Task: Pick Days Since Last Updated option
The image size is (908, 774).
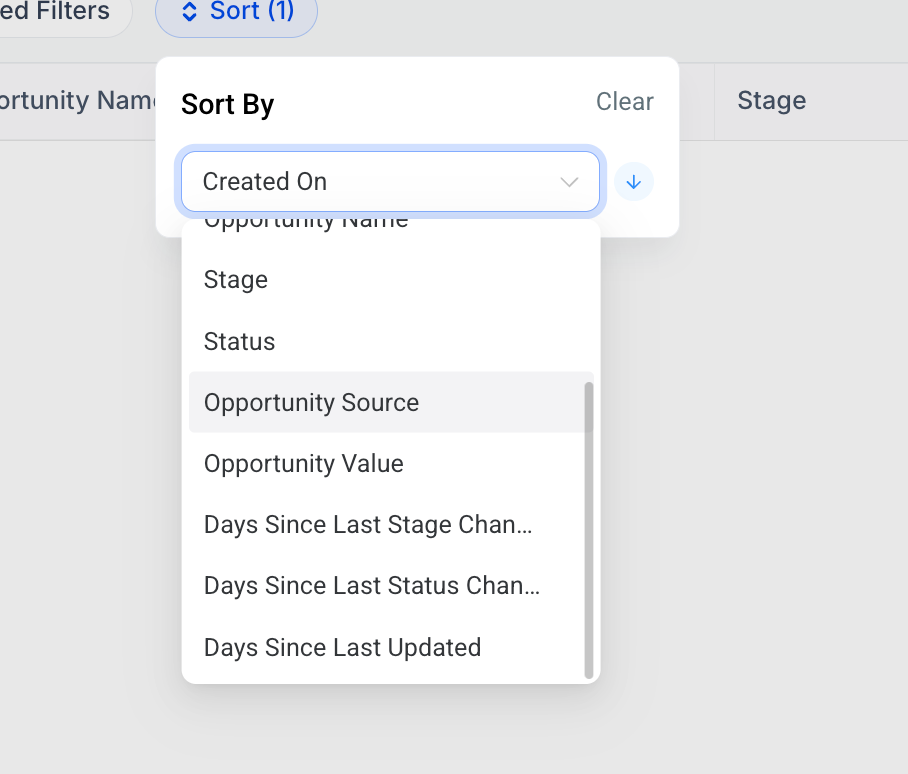Action: click(342, 648)
